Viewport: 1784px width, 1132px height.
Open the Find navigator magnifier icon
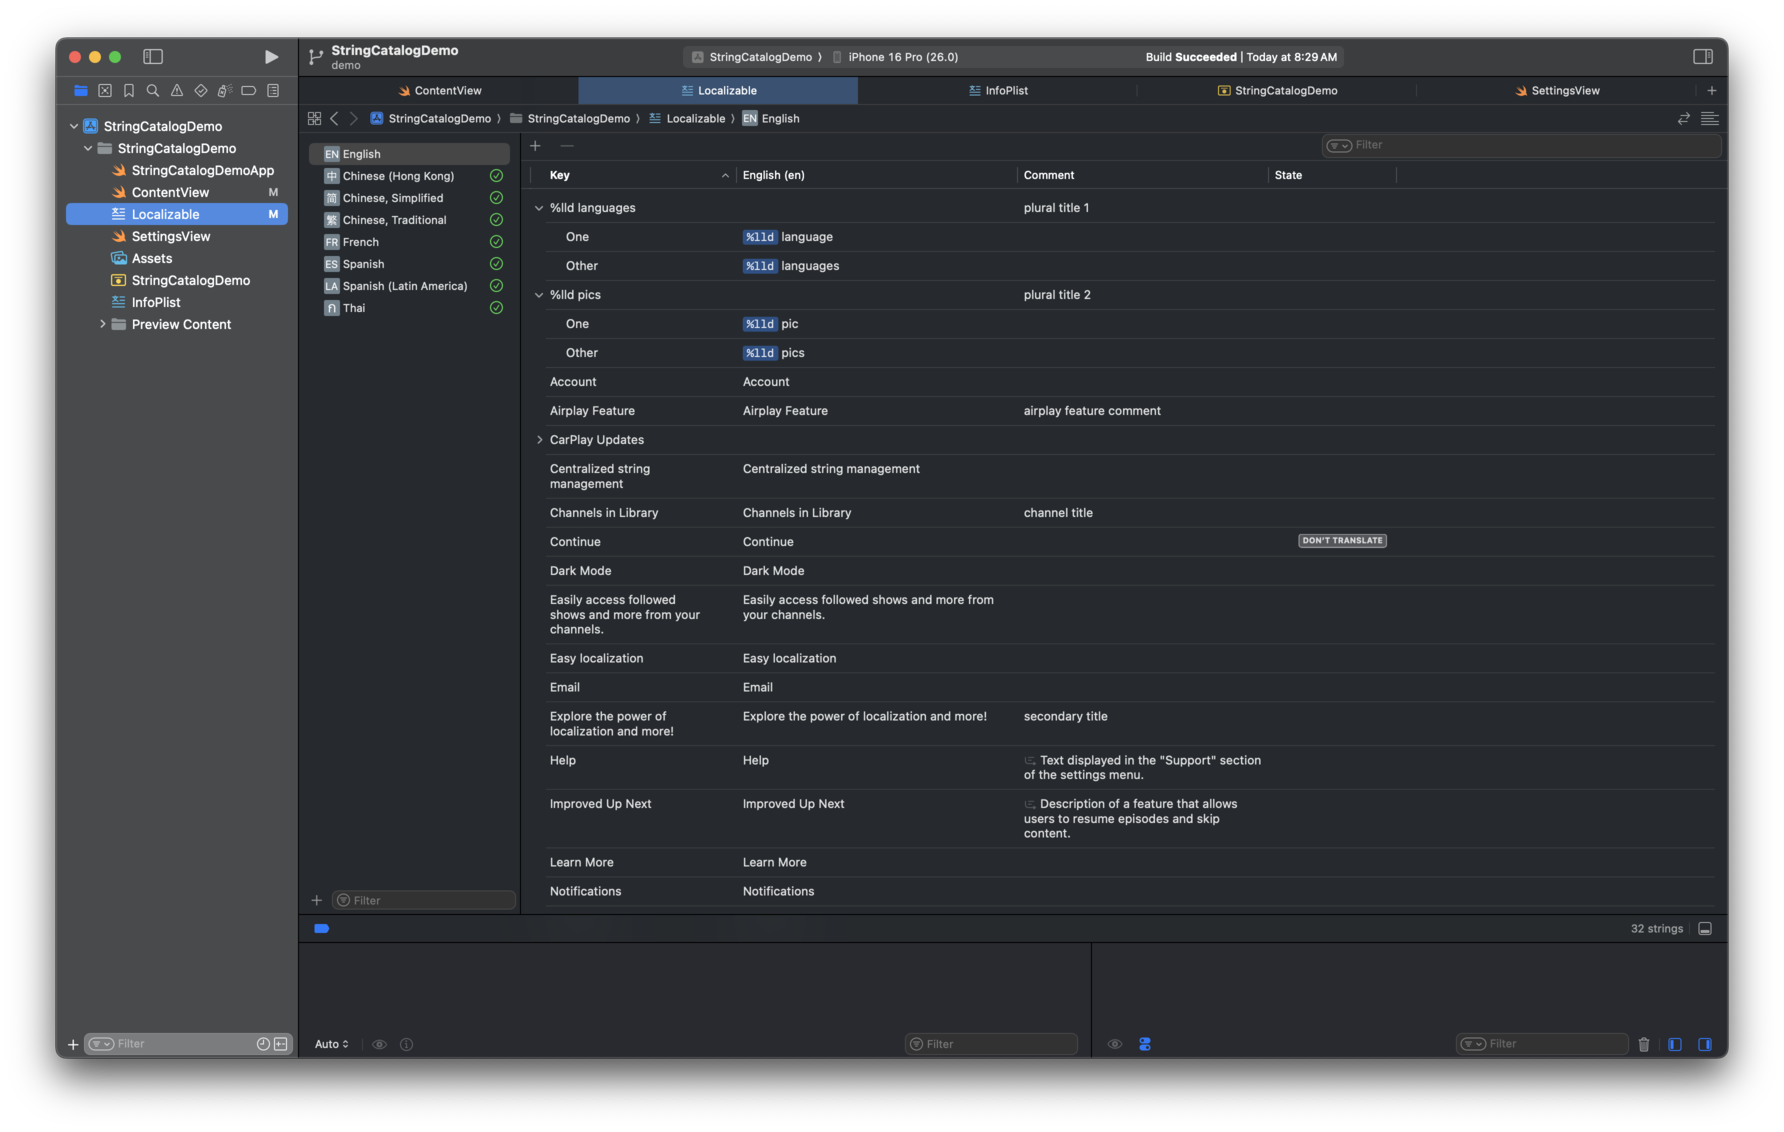pos(153,91)
